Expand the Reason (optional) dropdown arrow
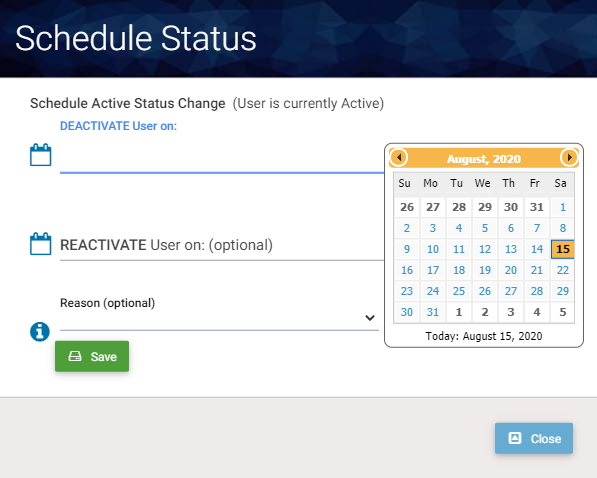Image resolution: width=597 pixels, height=478 pixels. tap(370, 318)
